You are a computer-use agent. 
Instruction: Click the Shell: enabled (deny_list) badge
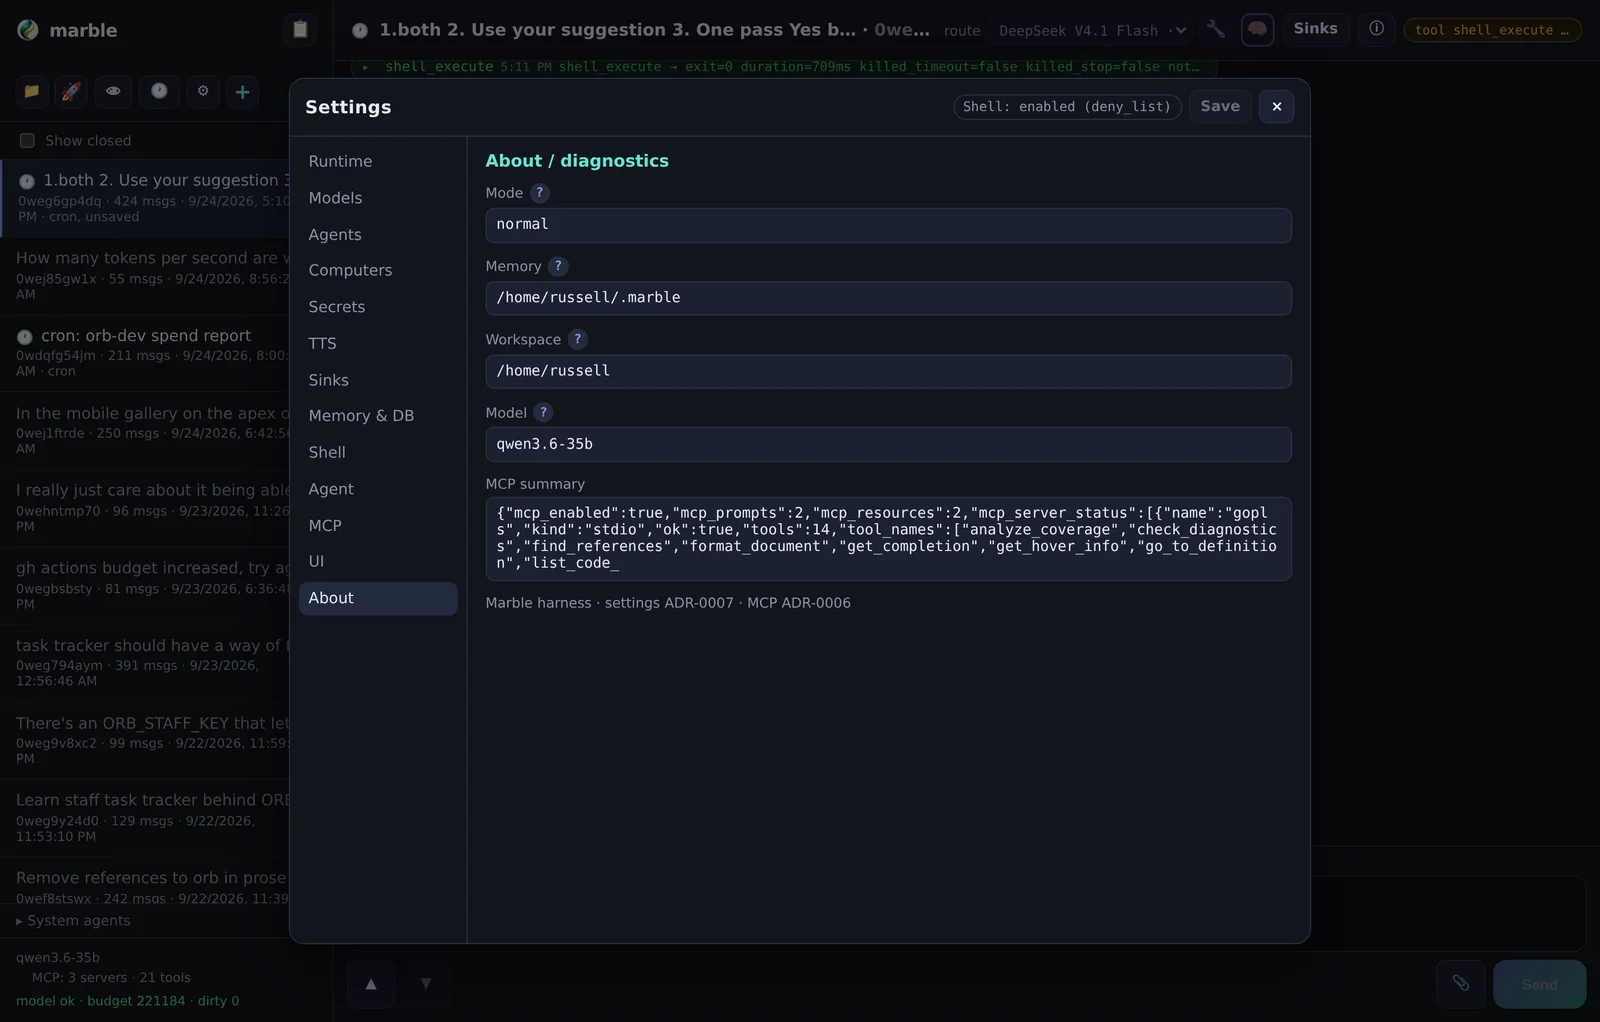pyautogui.click(x=1067, y=107)
